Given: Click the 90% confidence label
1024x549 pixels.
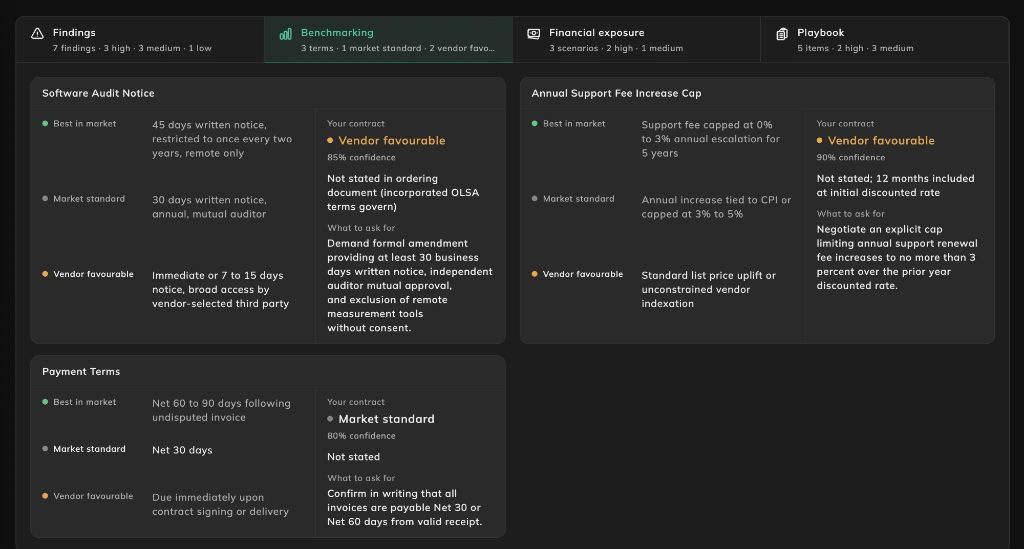Looking at the screenshot, I should click(850, 157).
